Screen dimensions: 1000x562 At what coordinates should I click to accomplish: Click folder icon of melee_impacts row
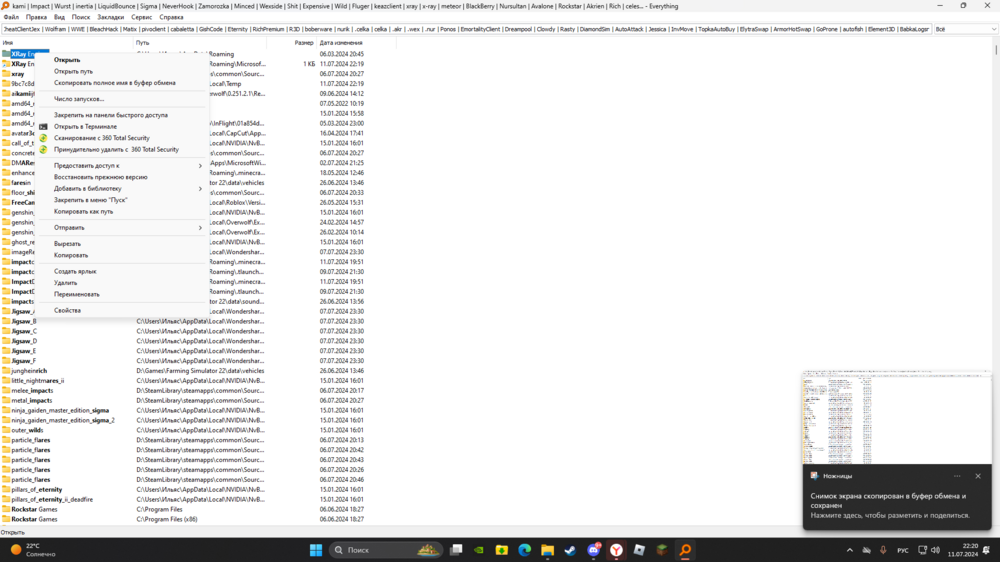[6, 390]
